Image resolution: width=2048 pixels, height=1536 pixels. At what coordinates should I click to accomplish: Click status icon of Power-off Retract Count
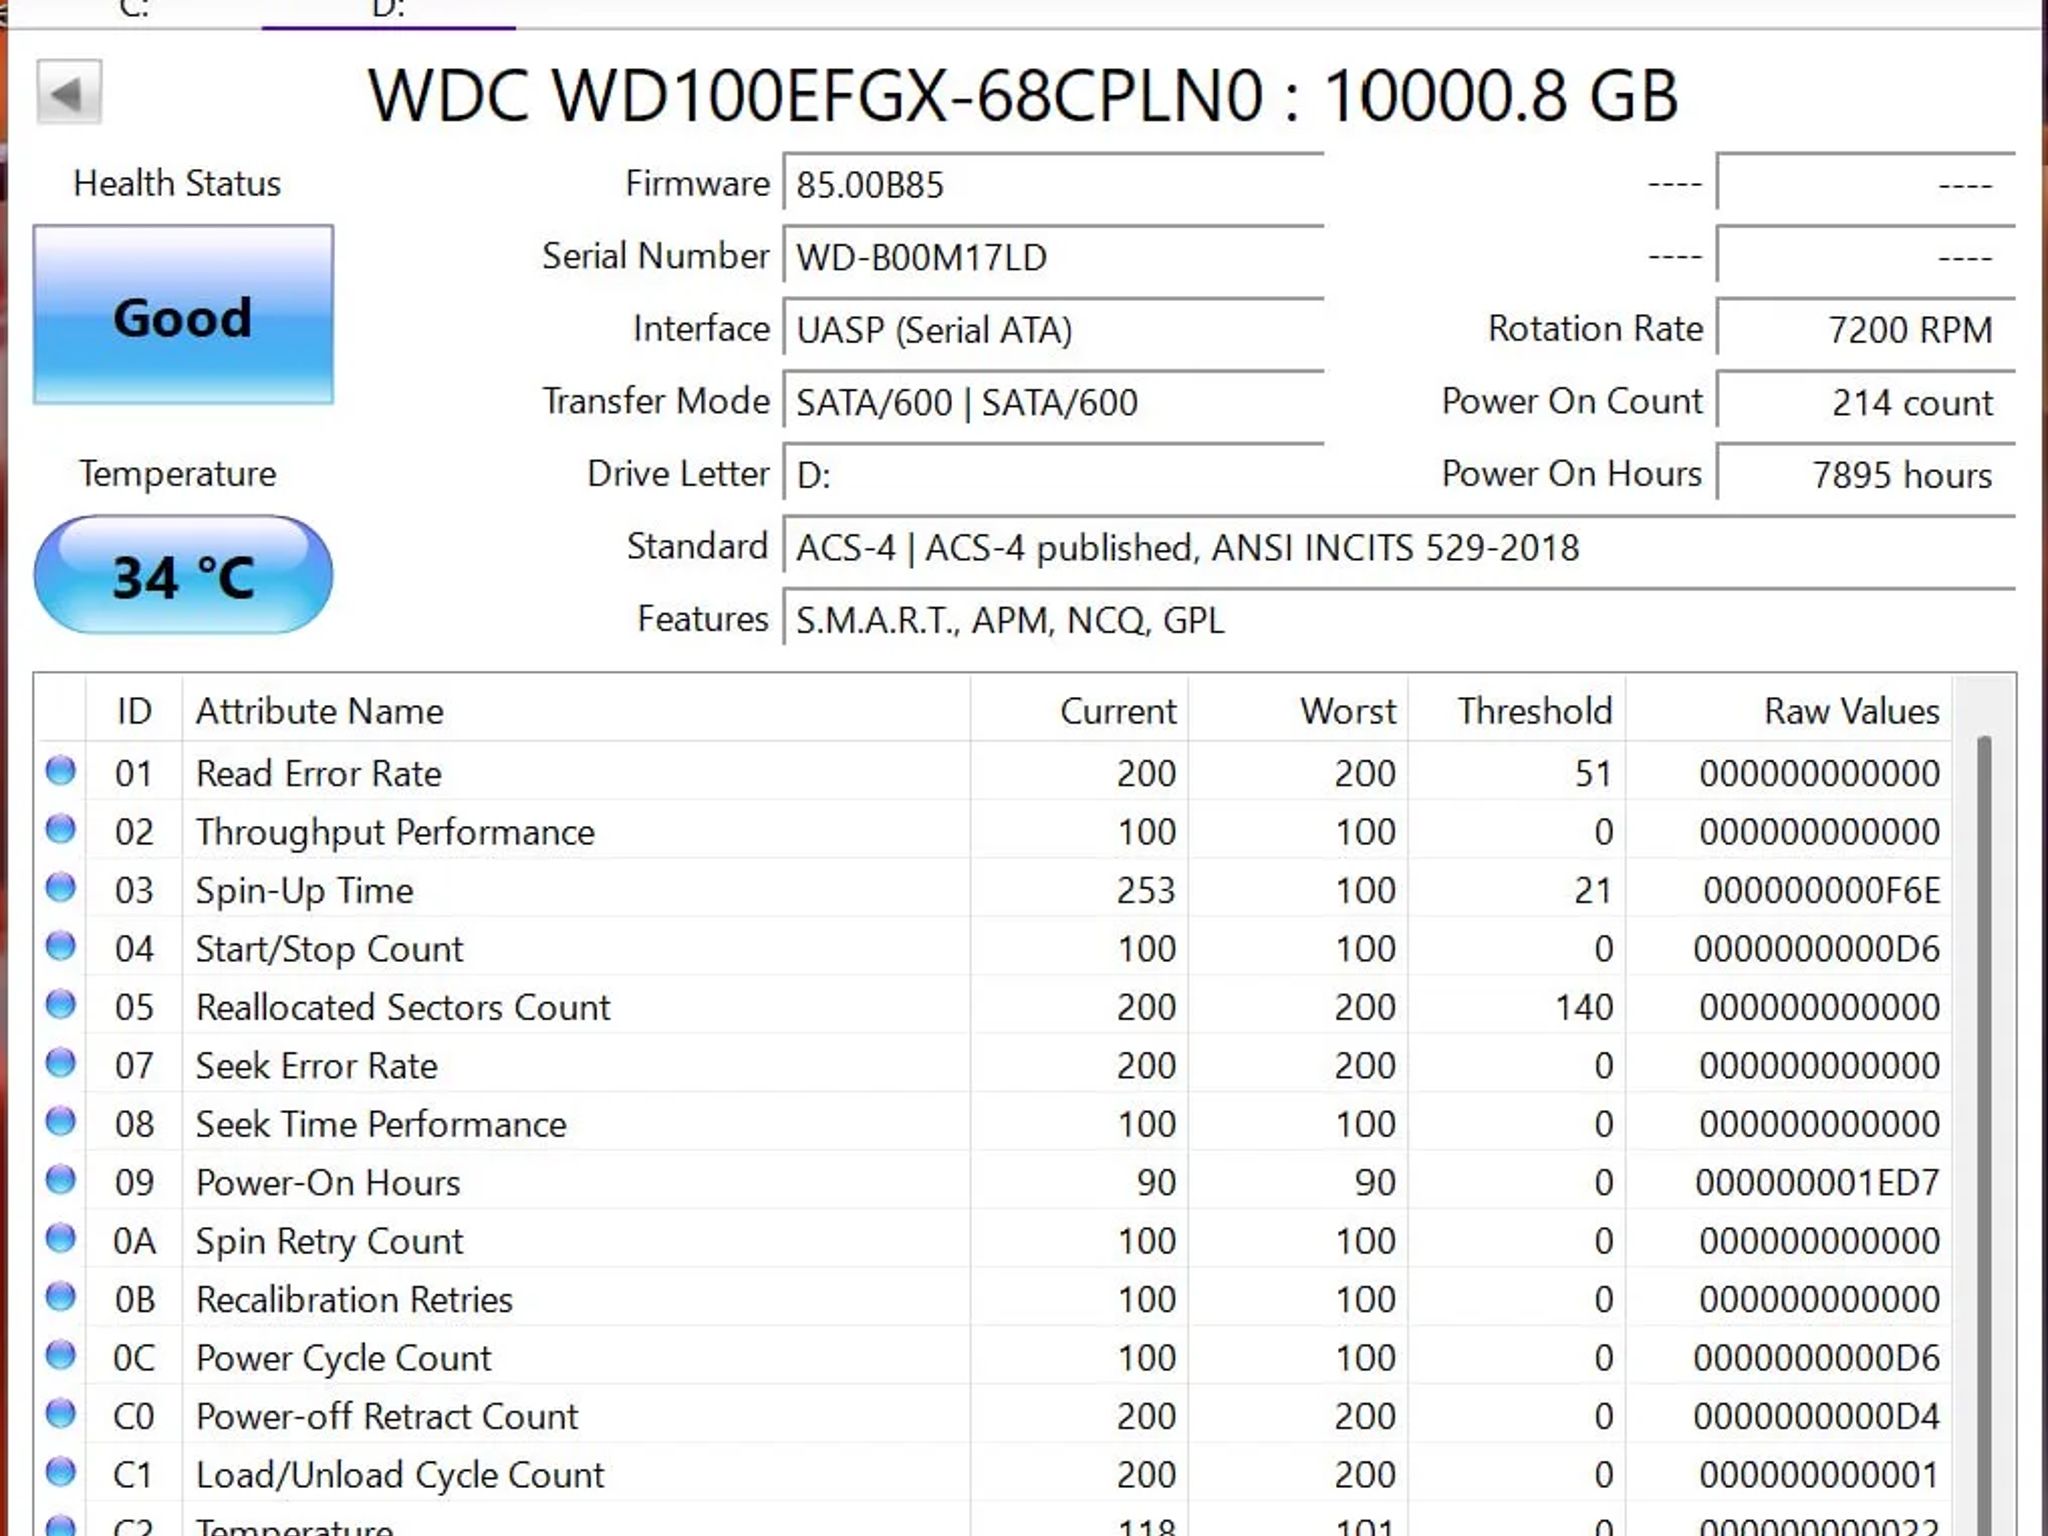pos(61,1414)
